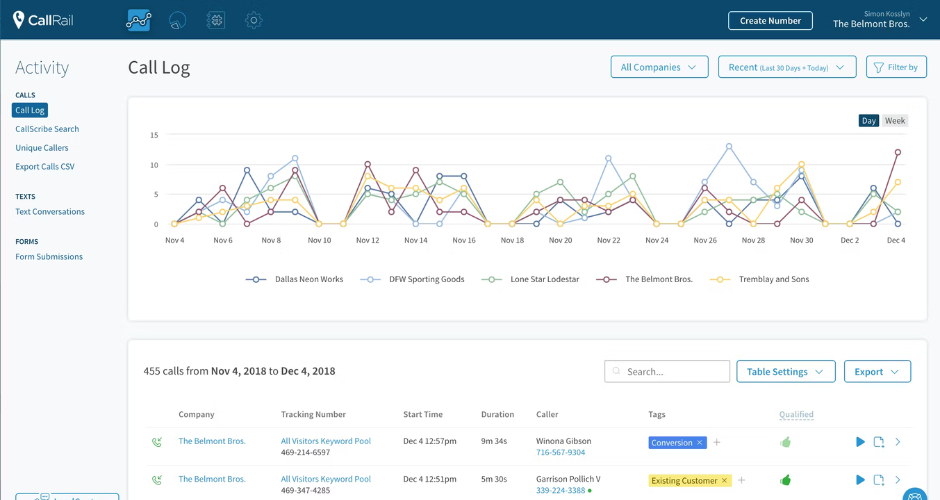Open the tracking settings chip icon
940x500 pixels.
[x=216, y=20]
